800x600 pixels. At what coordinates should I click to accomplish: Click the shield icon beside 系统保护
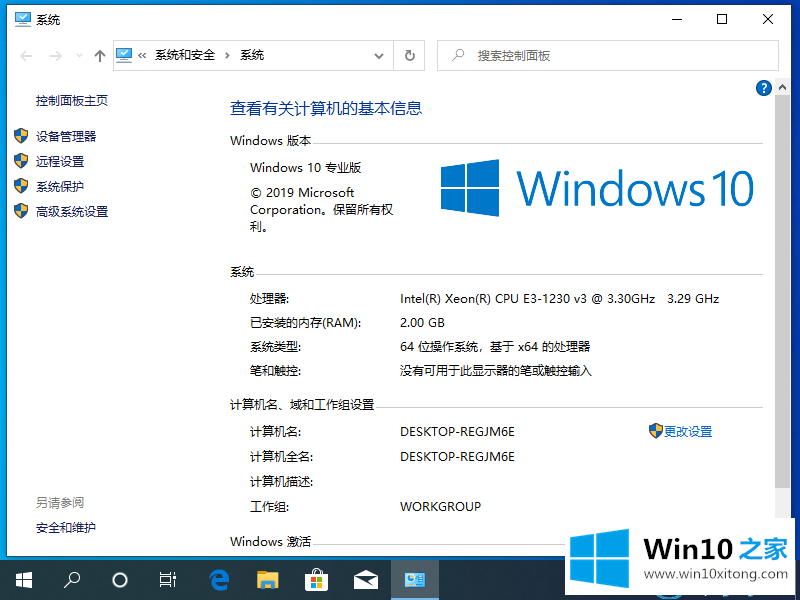click(x=21, y=186)
